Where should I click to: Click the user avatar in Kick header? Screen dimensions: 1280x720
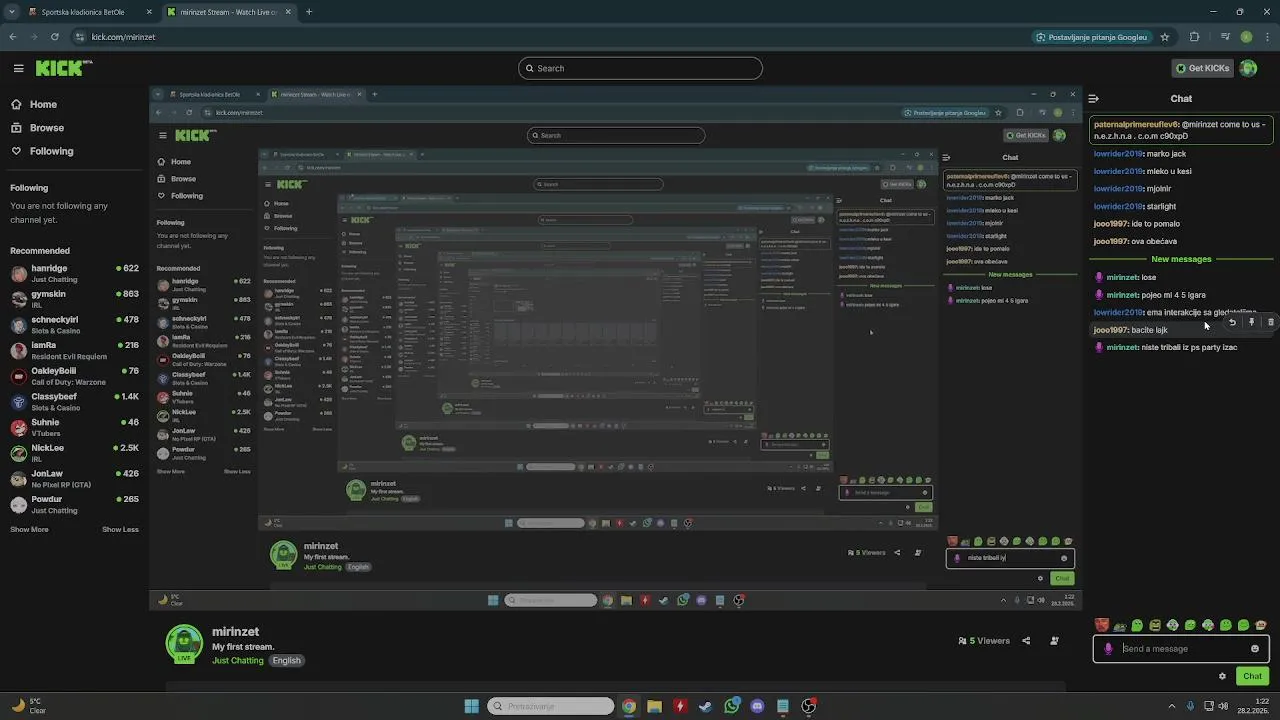(x=1248, y=68)
